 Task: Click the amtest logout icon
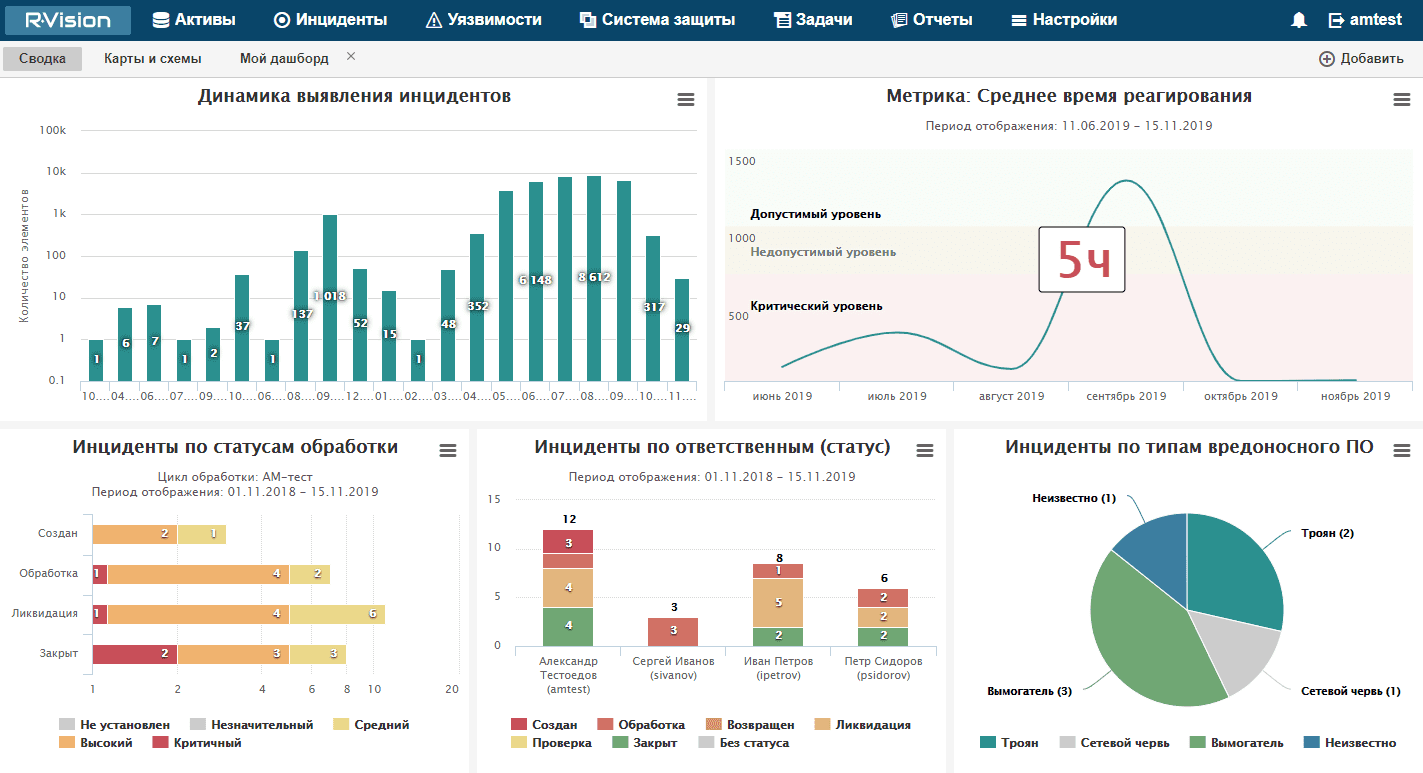[1336, 20]
